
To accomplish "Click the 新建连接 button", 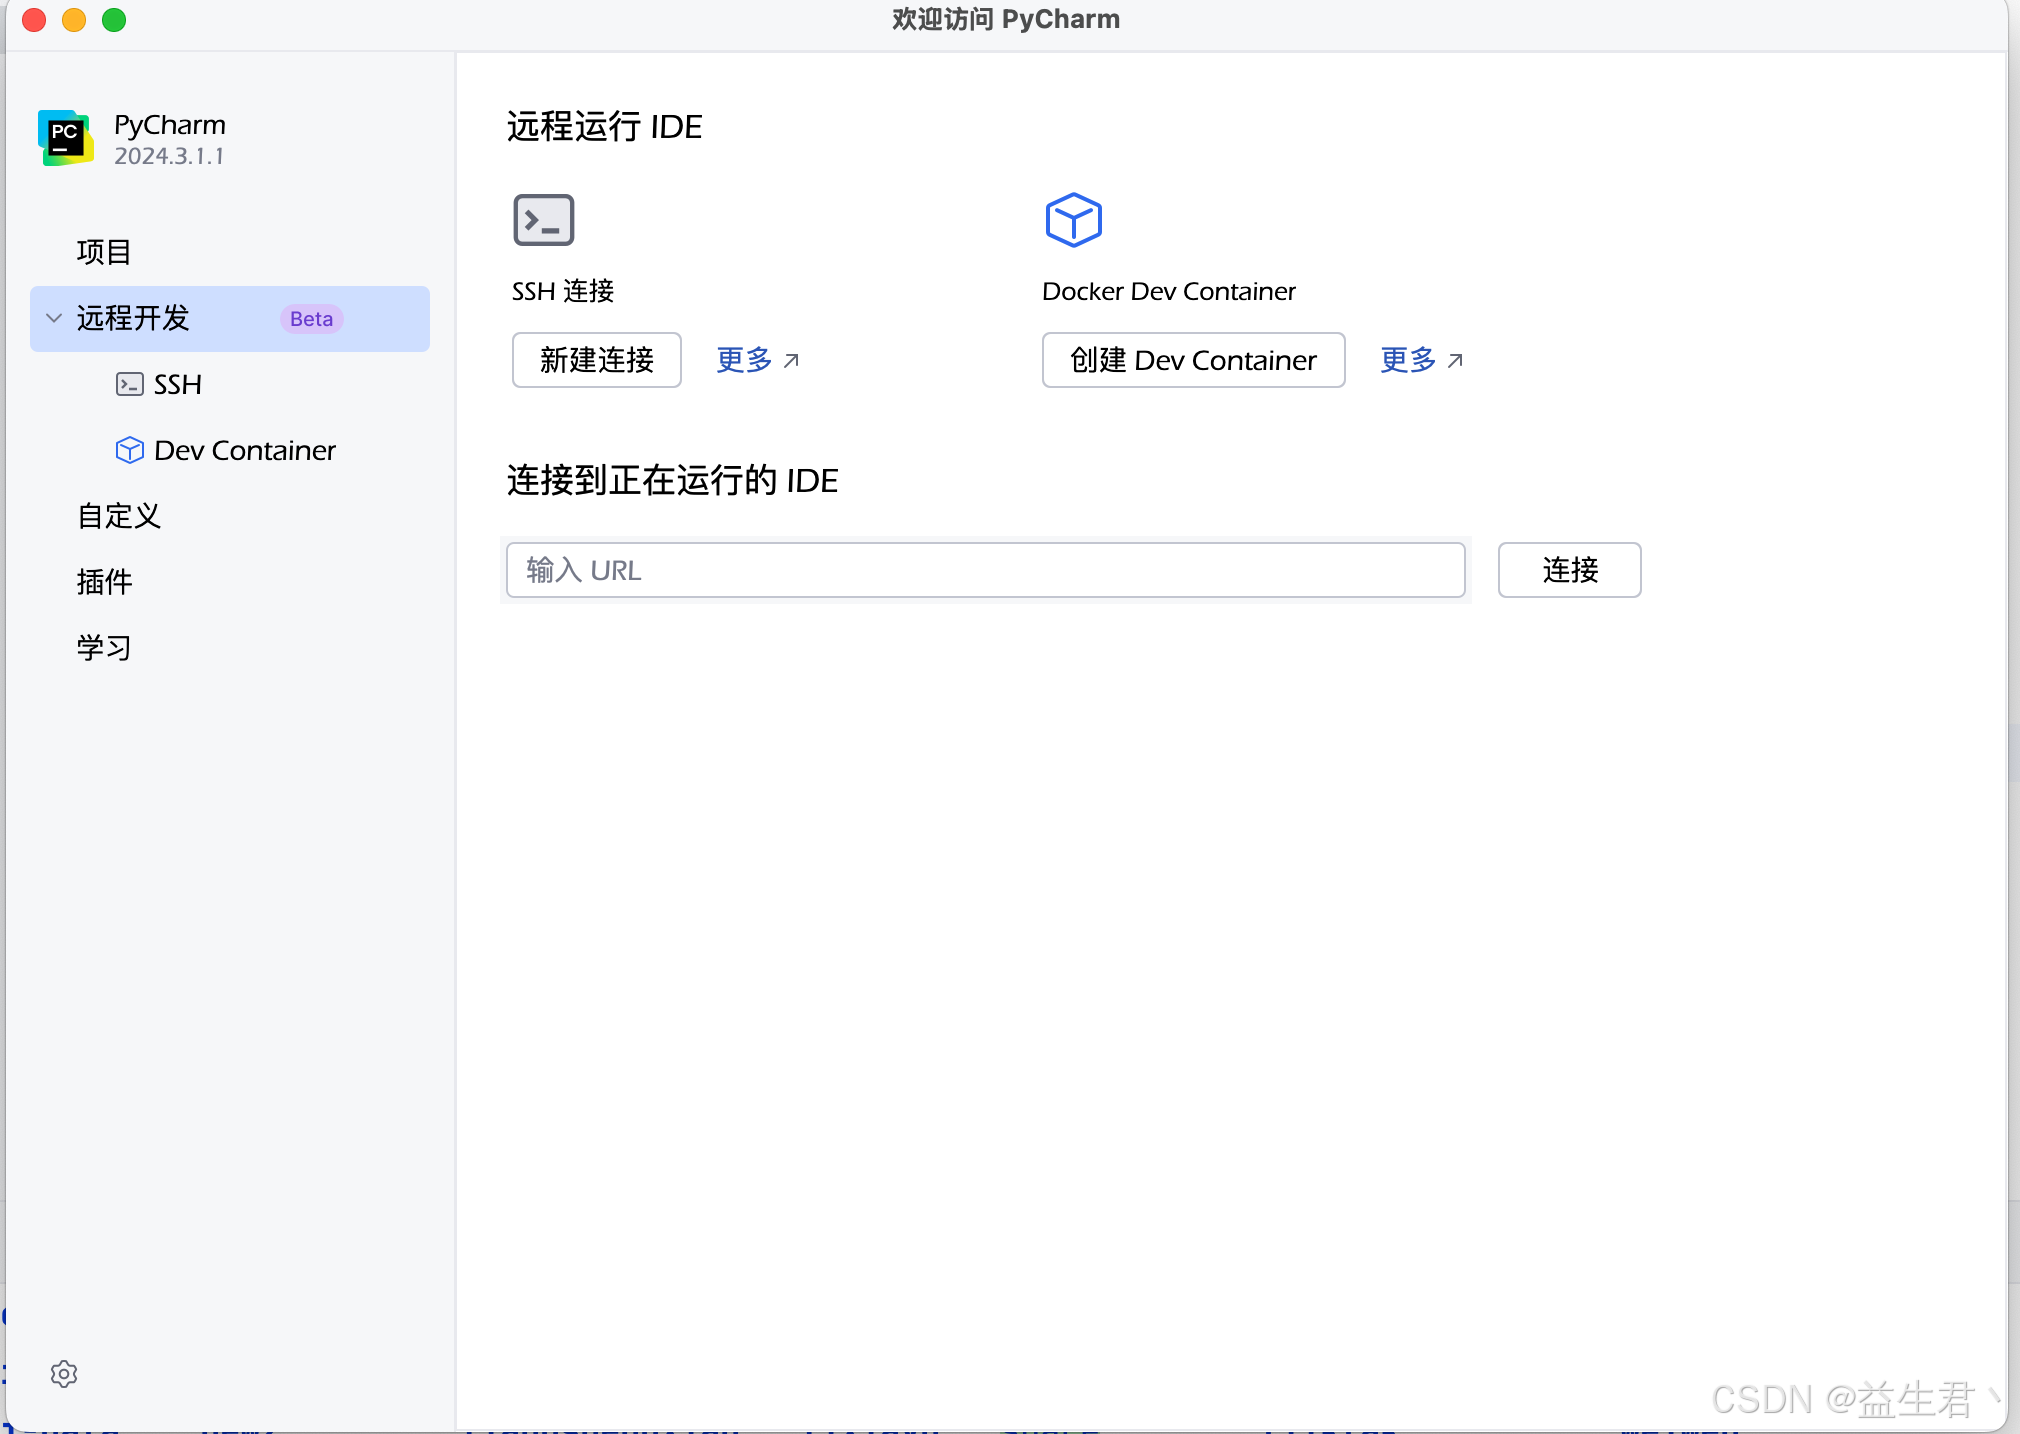I will point(596,360).
